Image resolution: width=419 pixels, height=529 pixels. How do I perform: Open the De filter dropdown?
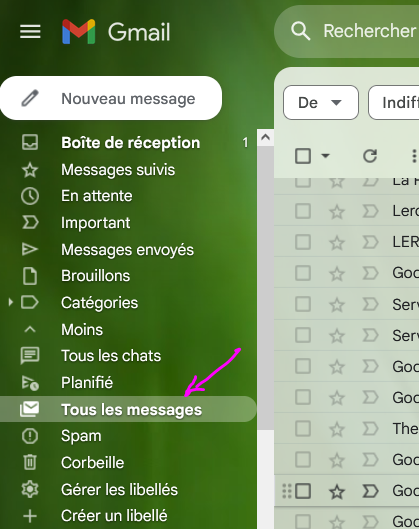tap(321, 103)
